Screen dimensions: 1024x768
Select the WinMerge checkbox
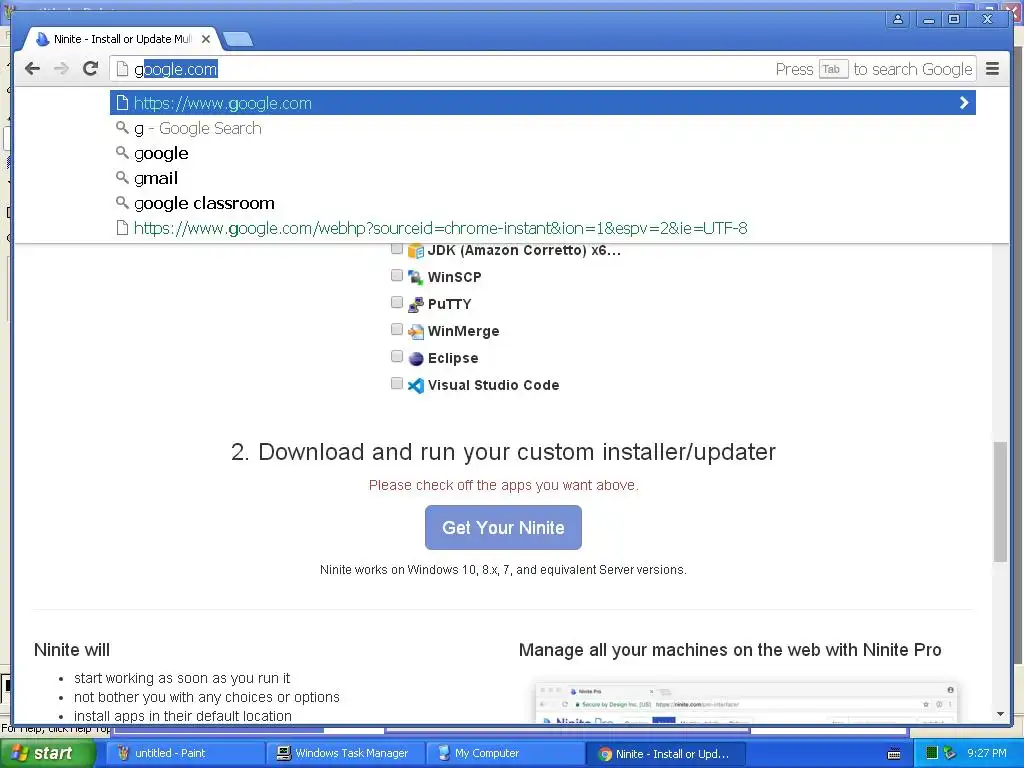(x=396, y=329)
